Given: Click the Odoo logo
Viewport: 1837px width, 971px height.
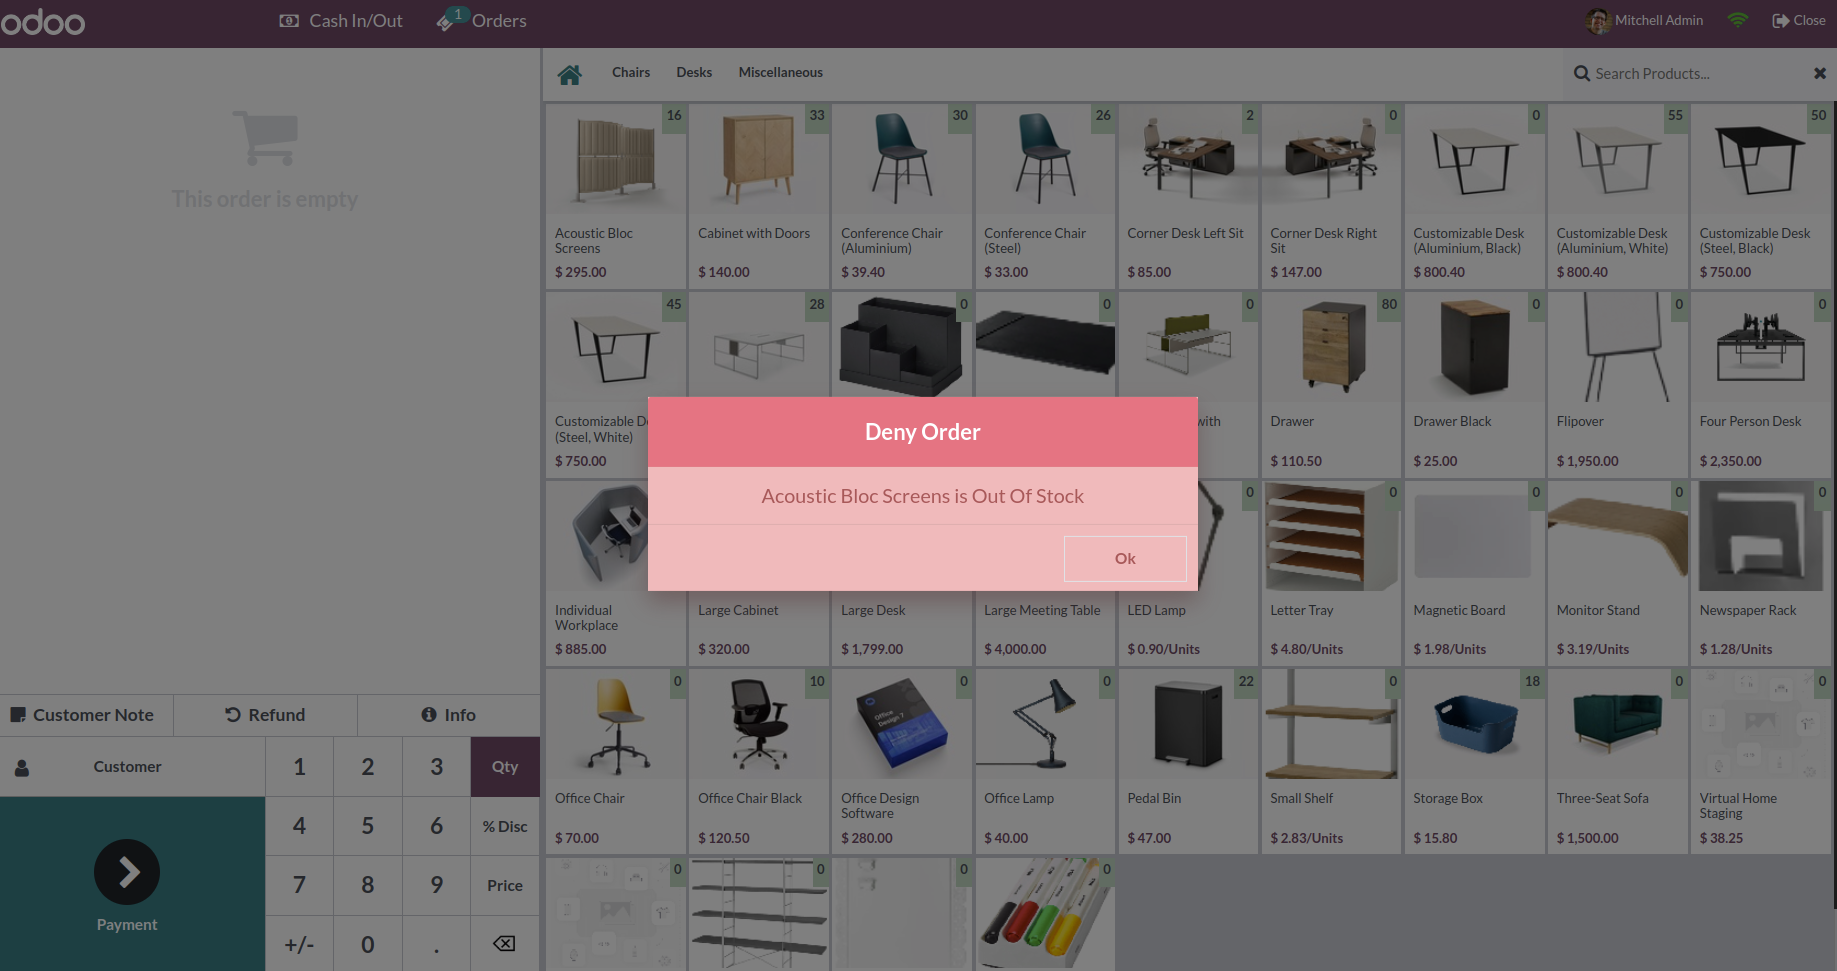Looking at the screenshot, I should (x=43, y=21).
